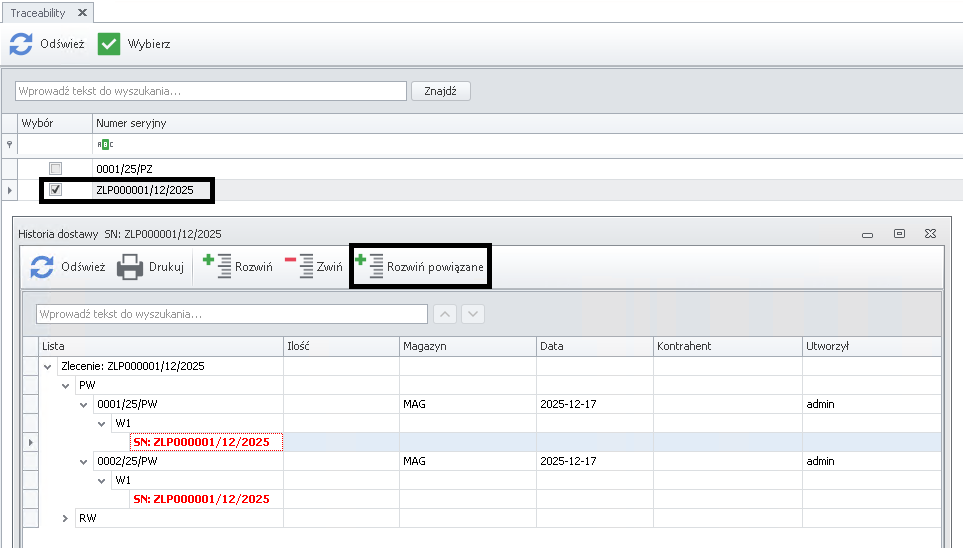963x548 pixels.
Task: Close the Traceability tab
Action: [82, 13]
